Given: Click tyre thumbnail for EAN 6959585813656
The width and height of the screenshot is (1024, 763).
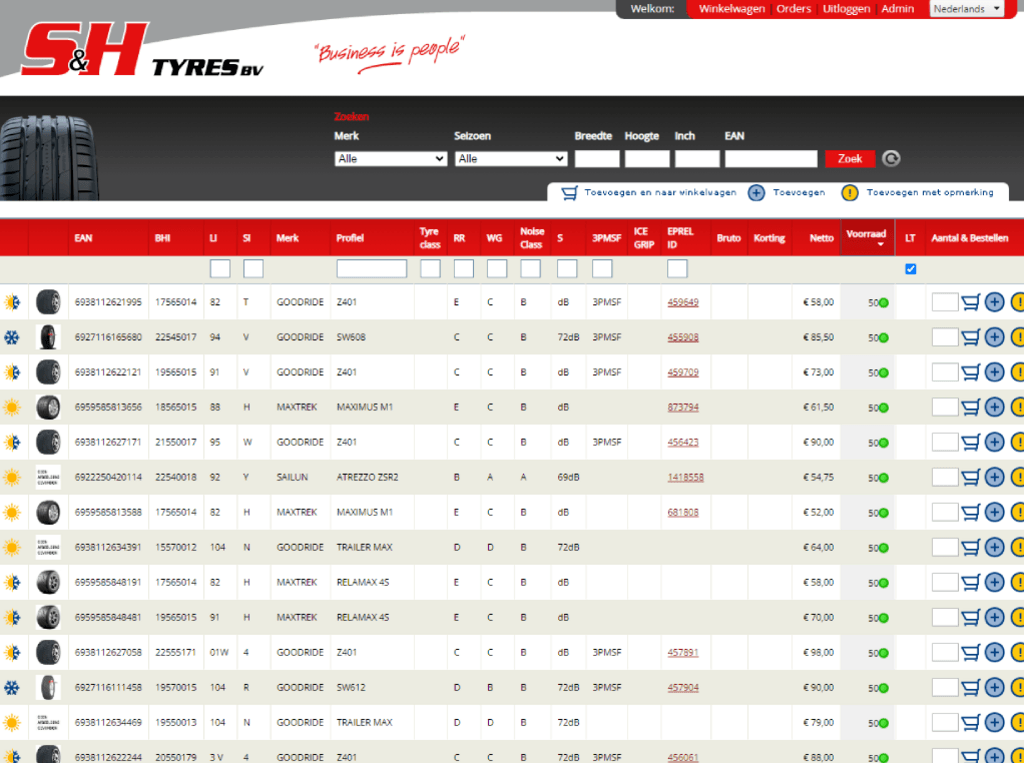Looking at the screenshot, I should [x=48, y=407].
